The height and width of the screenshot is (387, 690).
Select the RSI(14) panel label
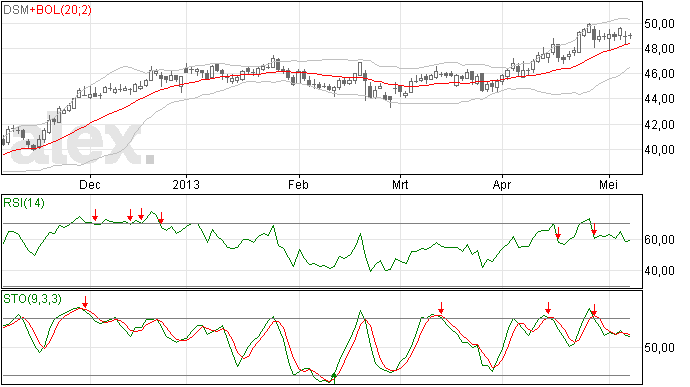tap(24, 203)
